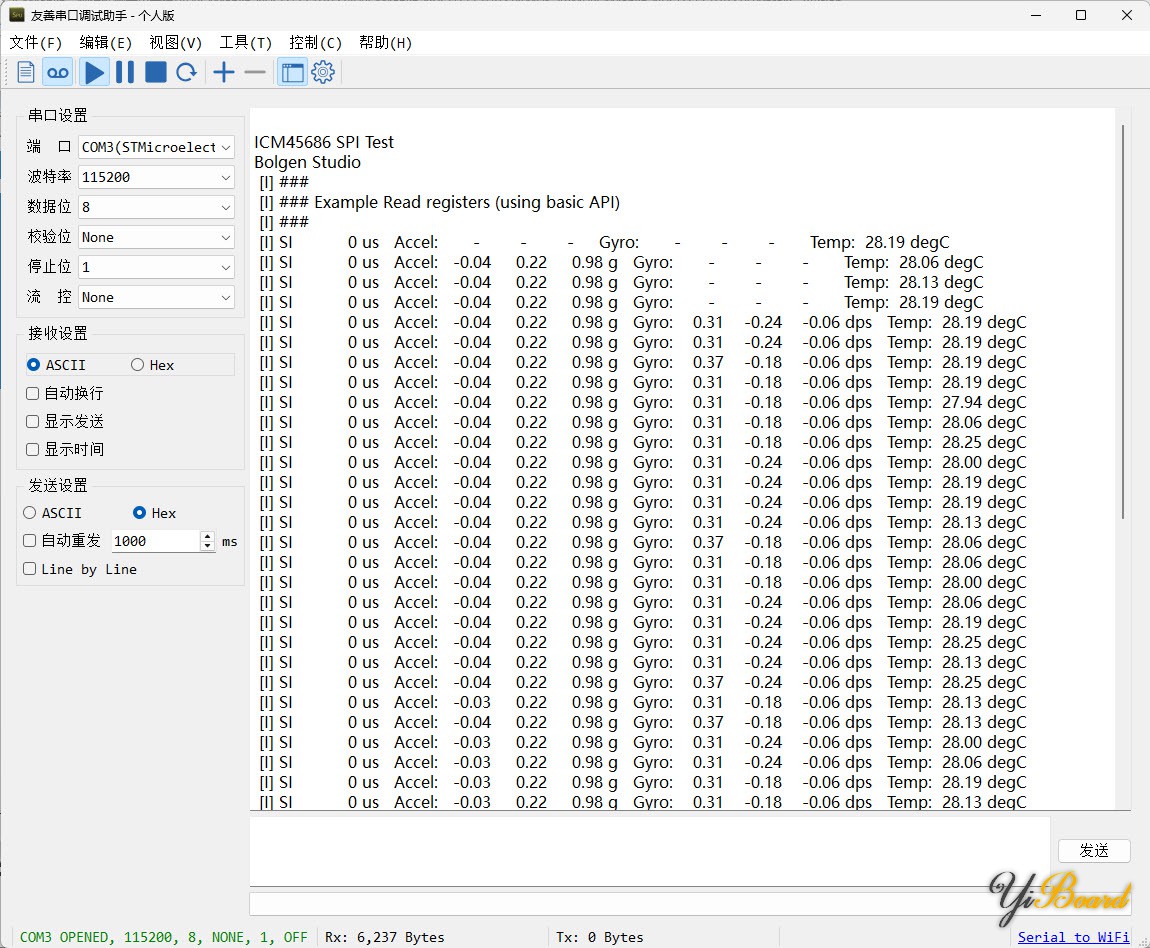
Task: Click the COM3 OPENED status text
Action: click(164, 937)
